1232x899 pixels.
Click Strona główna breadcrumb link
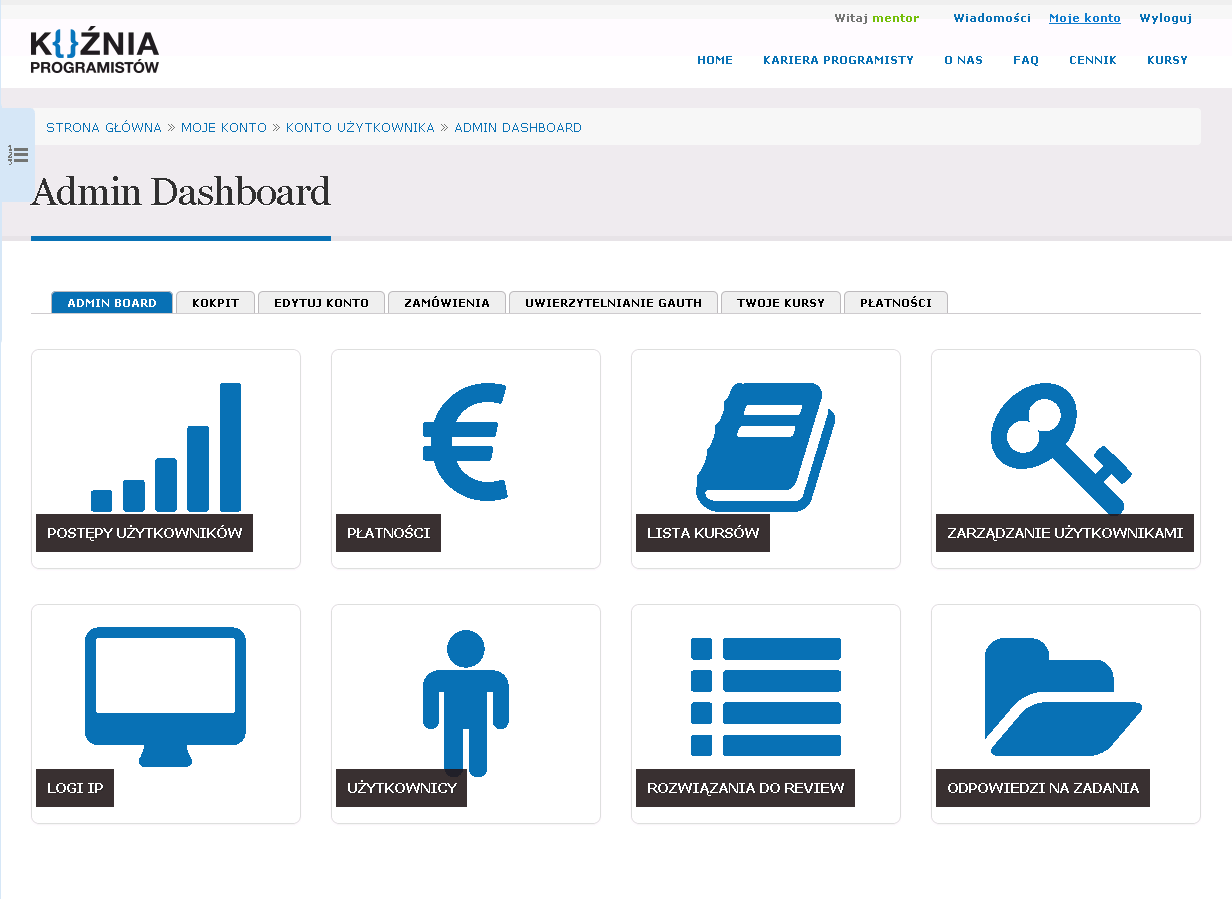[104, 128]
